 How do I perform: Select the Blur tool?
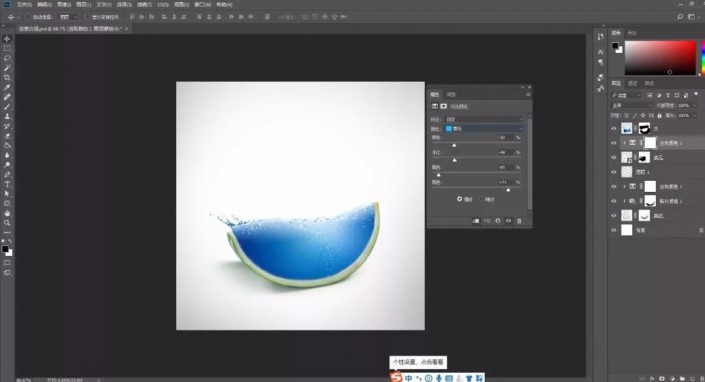(x=7, y=155)
